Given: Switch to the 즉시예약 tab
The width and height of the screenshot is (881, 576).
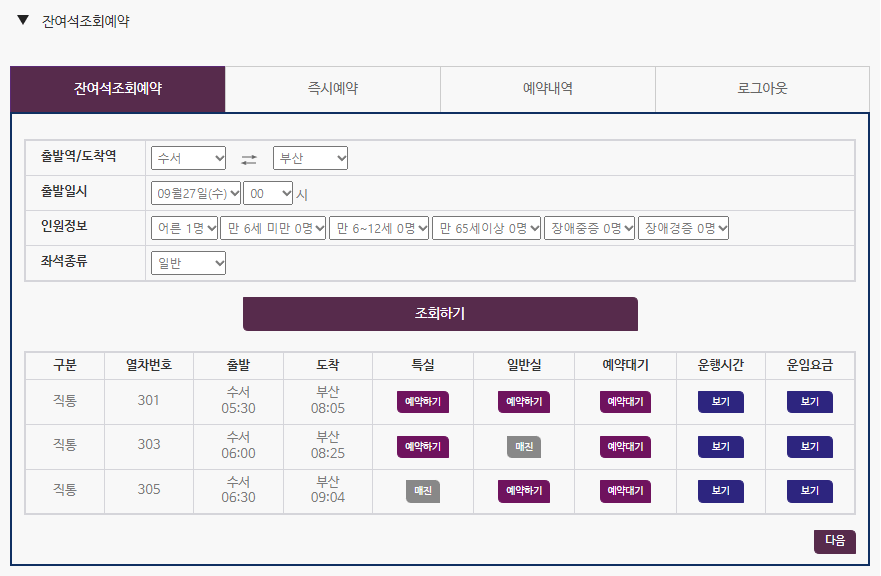Looking at the screenshot, I should tap(333, 89).
